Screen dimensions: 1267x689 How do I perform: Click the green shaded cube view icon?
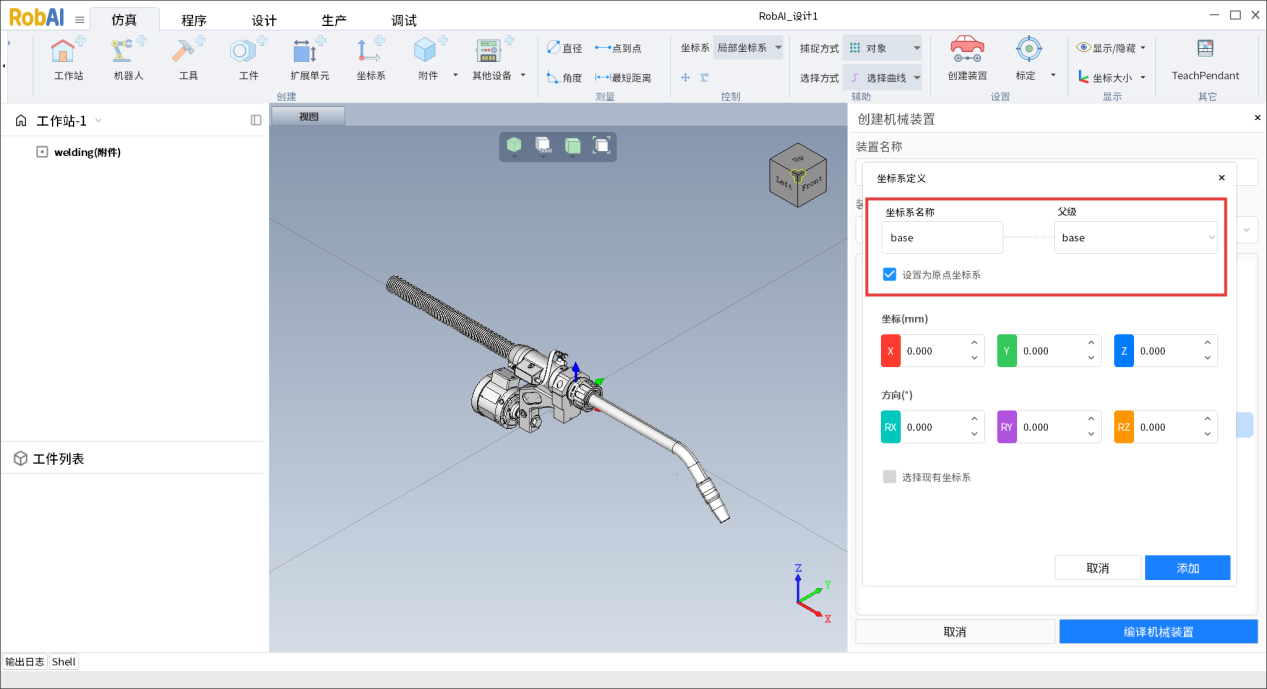click(514, 146)
